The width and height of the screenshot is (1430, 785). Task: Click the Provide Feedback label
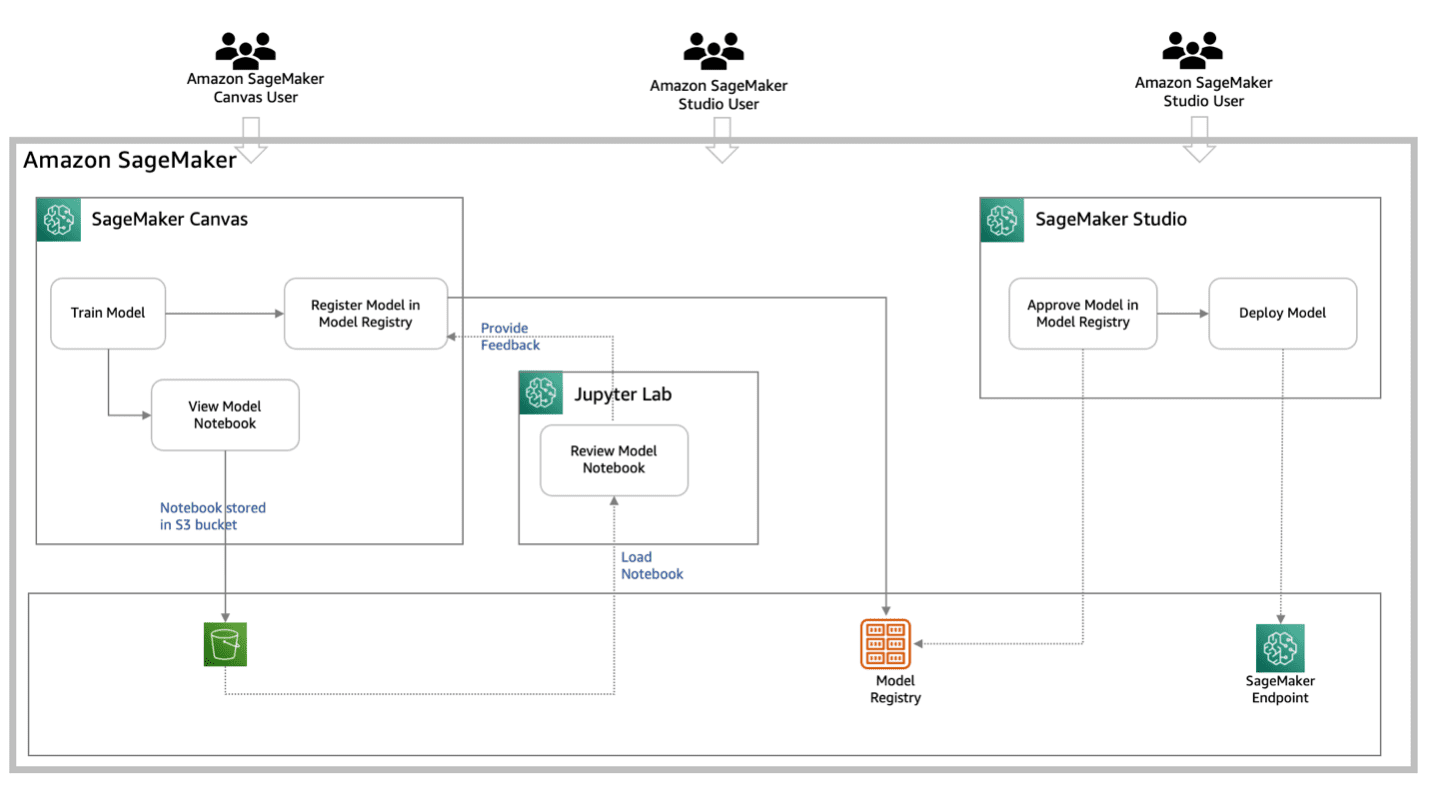point(510,337)
